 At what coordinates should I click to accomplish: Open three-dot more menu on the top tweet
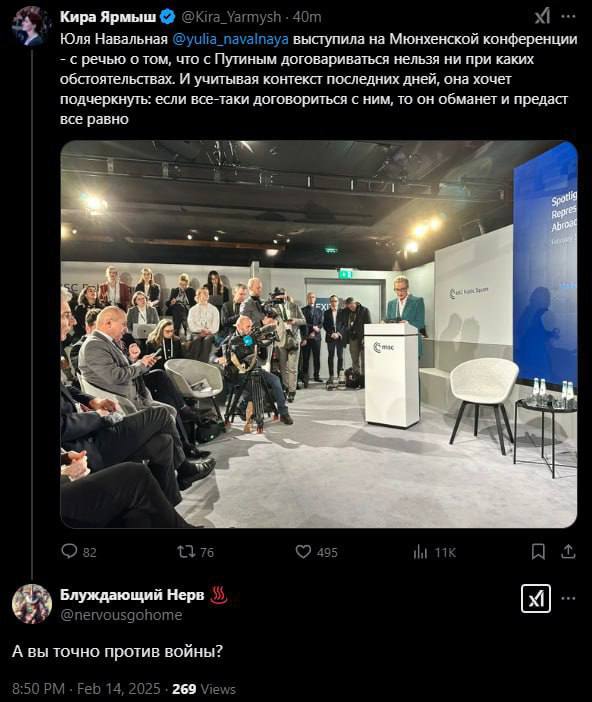(x=568, y=17)
